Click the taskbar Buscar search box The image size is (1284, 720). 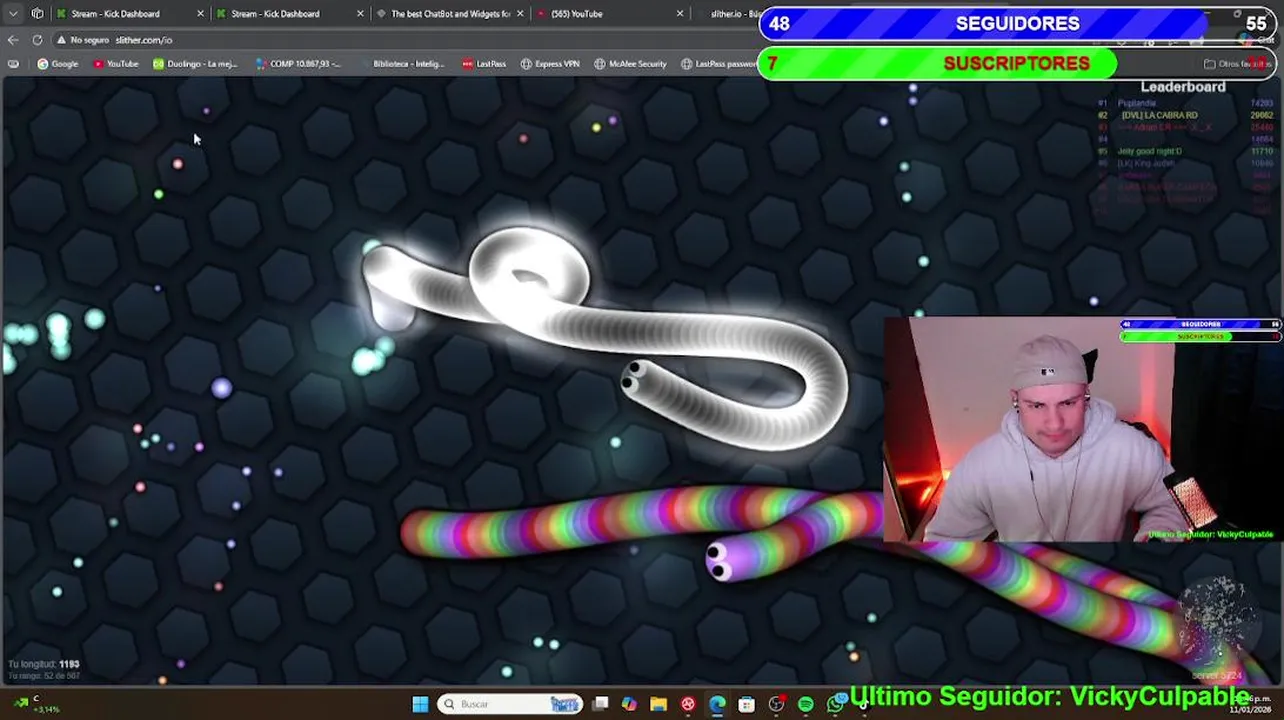(512, 705)
